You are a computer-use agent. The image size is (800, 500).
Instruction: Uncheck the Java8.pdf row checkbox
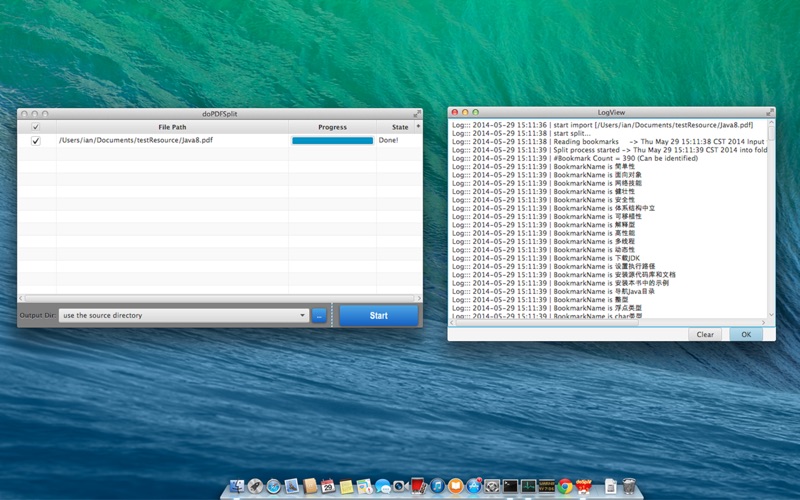point(36,140)
